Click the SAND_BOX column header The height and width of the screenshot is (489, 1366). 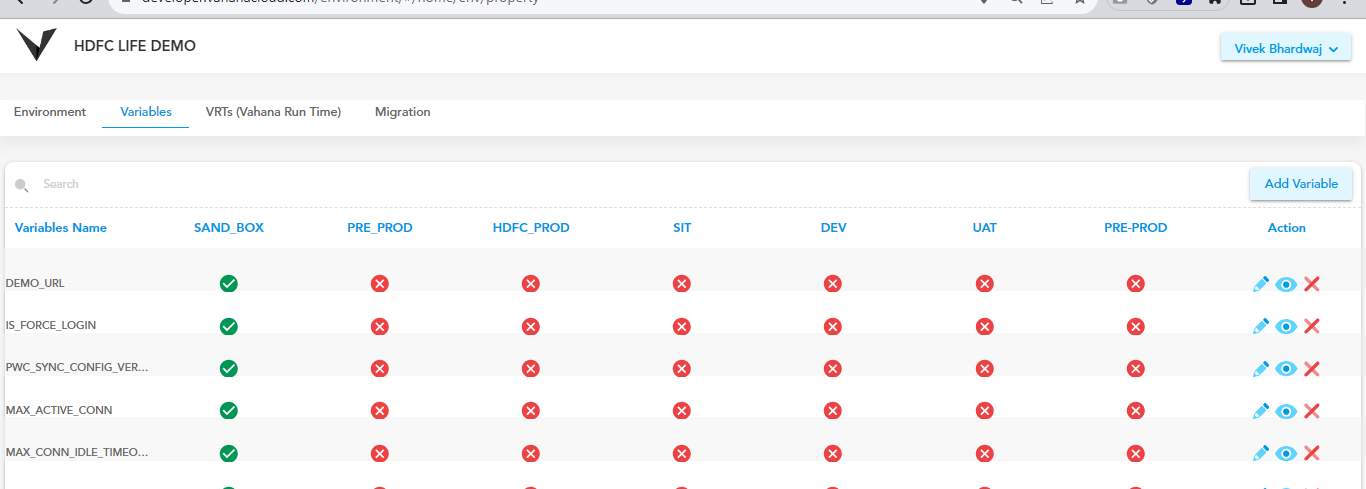229,228
